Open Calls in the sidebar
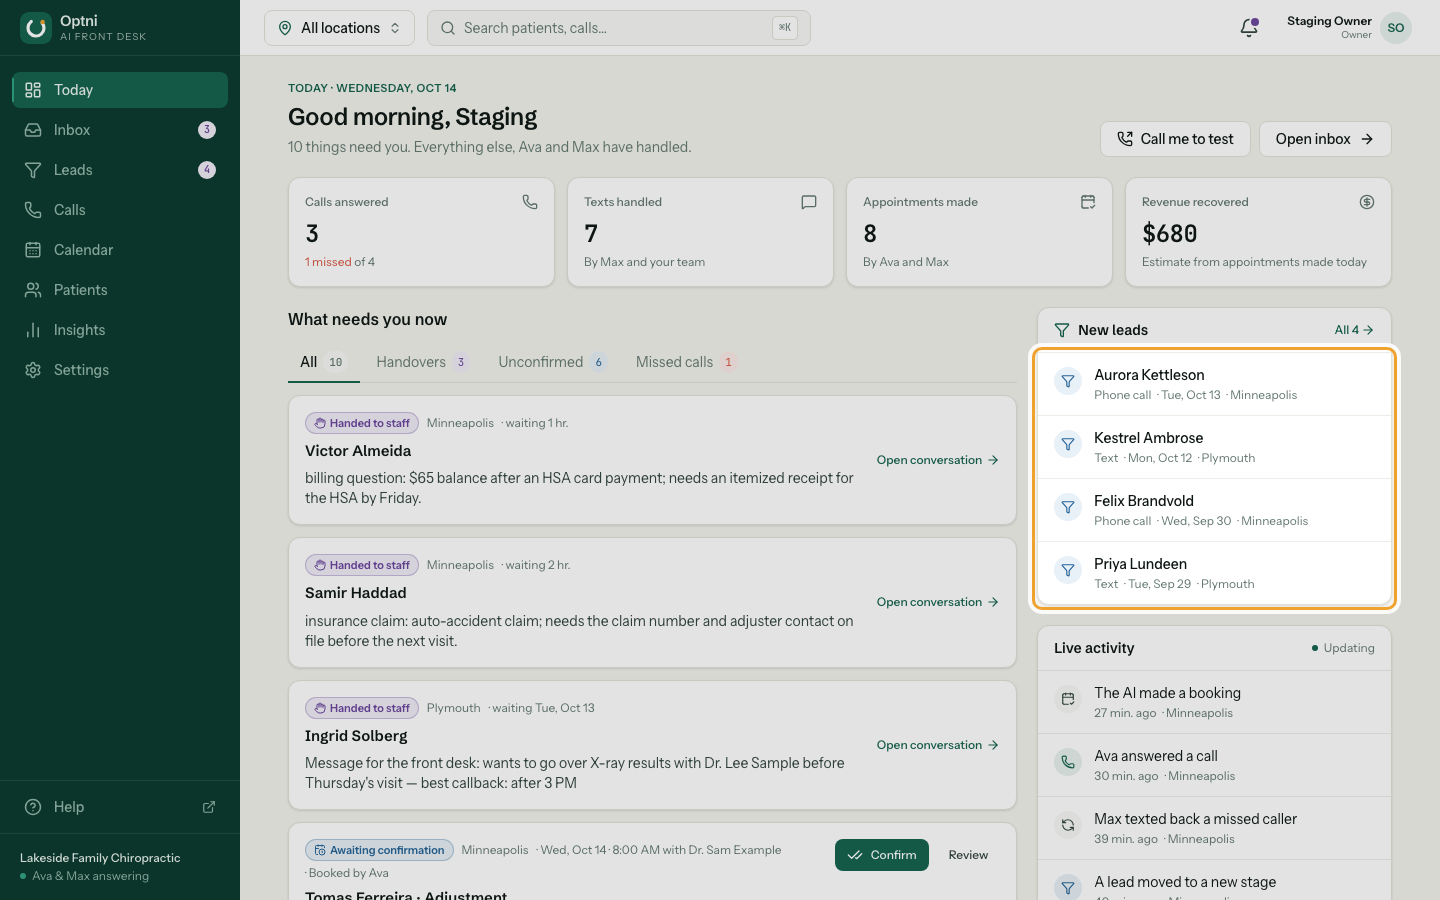 tap(120, 210)
